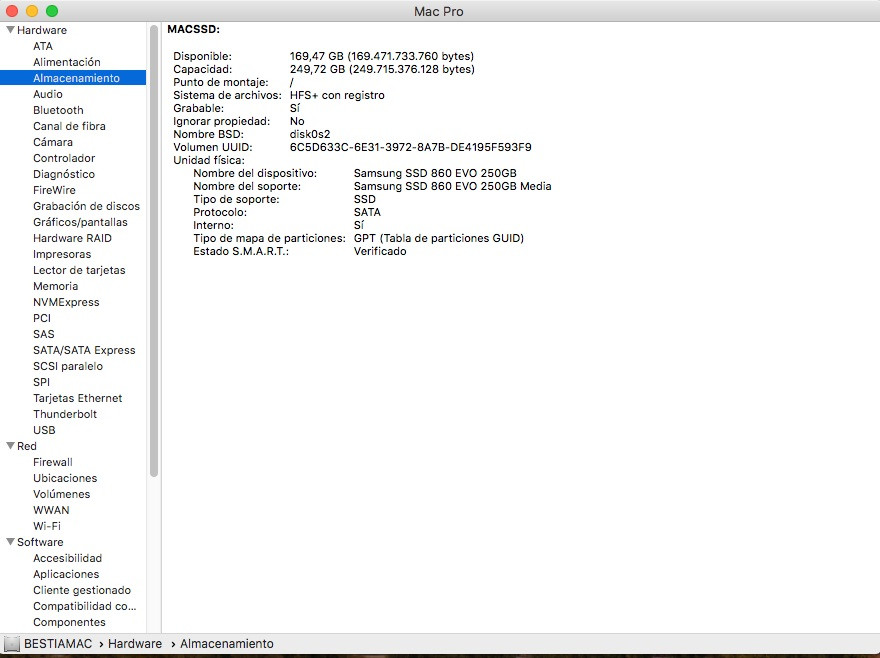The width and height of the screenshot is (880, 658).
Task: Select ATA in the sidebar
Action: pyautogui.click(x=43, y=46)
